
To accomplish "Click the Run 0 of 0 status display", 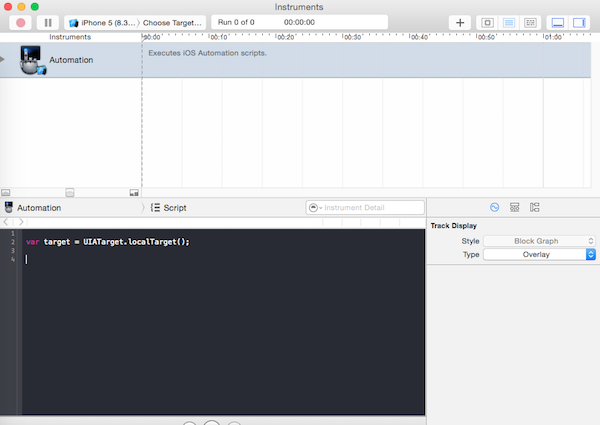I will [236, 22].
